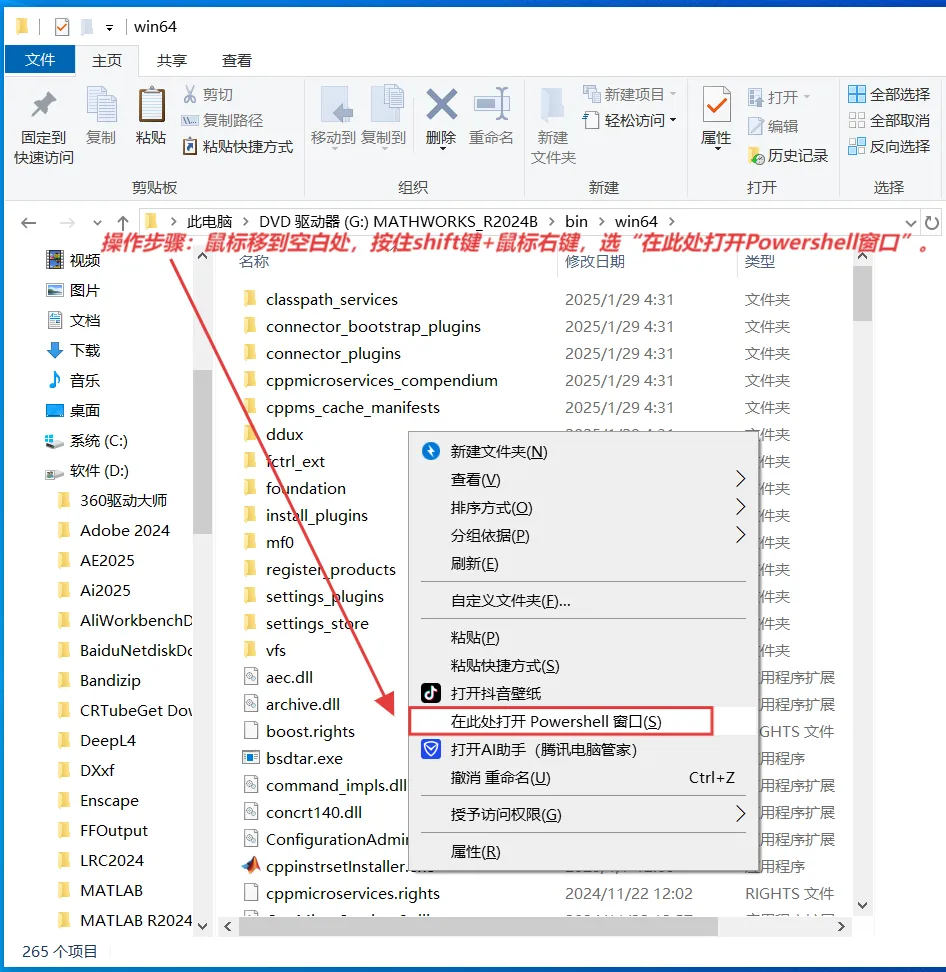Select the Cut (剪切) scissors icon
The width and height of the screenshot is (946, 972).
tap(190, 94)
